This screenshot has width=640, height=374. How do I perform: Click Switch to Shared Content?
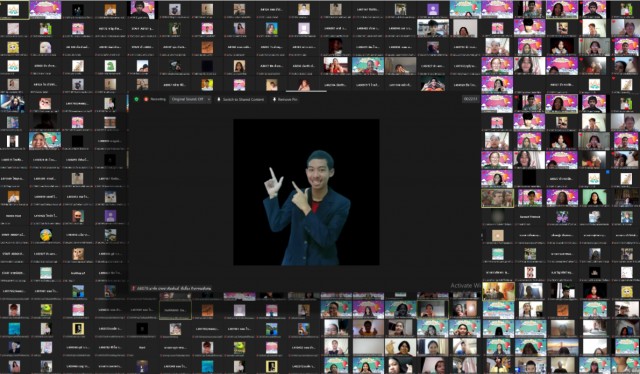click(240, 99)
